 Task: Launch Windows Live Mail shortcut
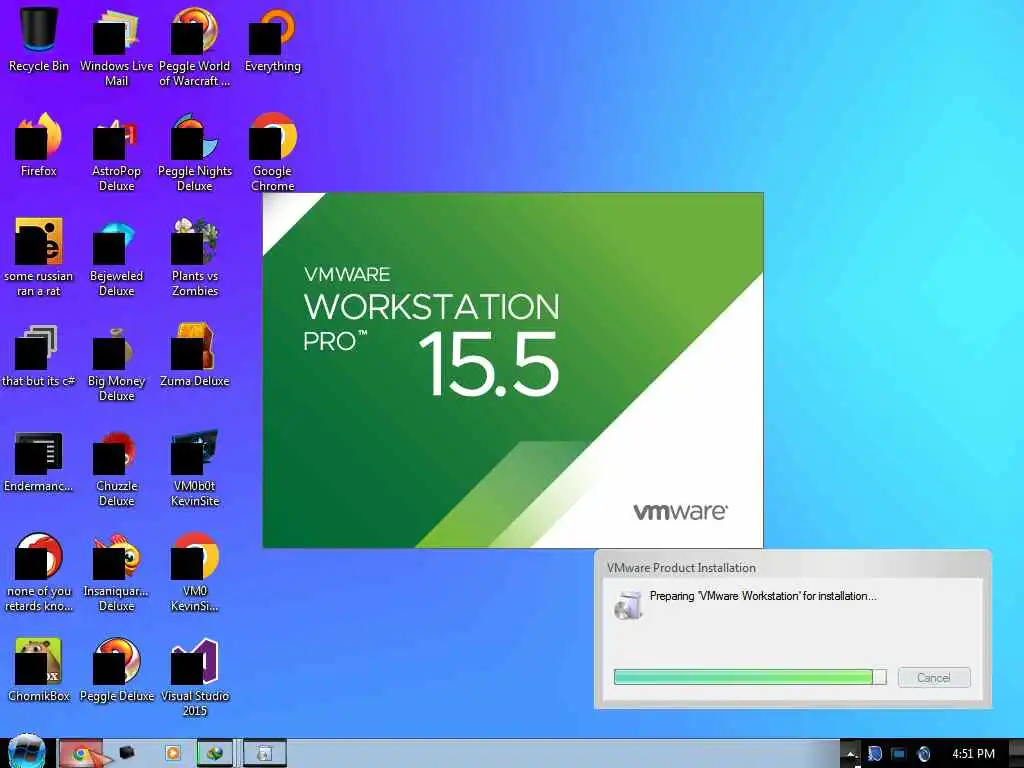[116, 47]
